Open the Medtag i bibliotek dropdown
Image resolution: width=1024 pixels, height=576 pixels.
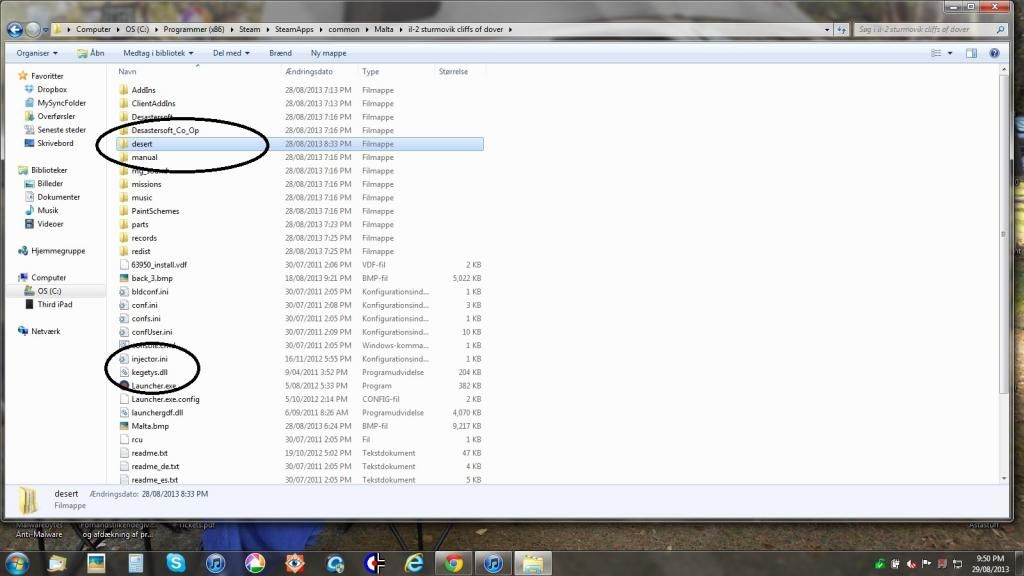pyautogui.click(x=158, y=53)
